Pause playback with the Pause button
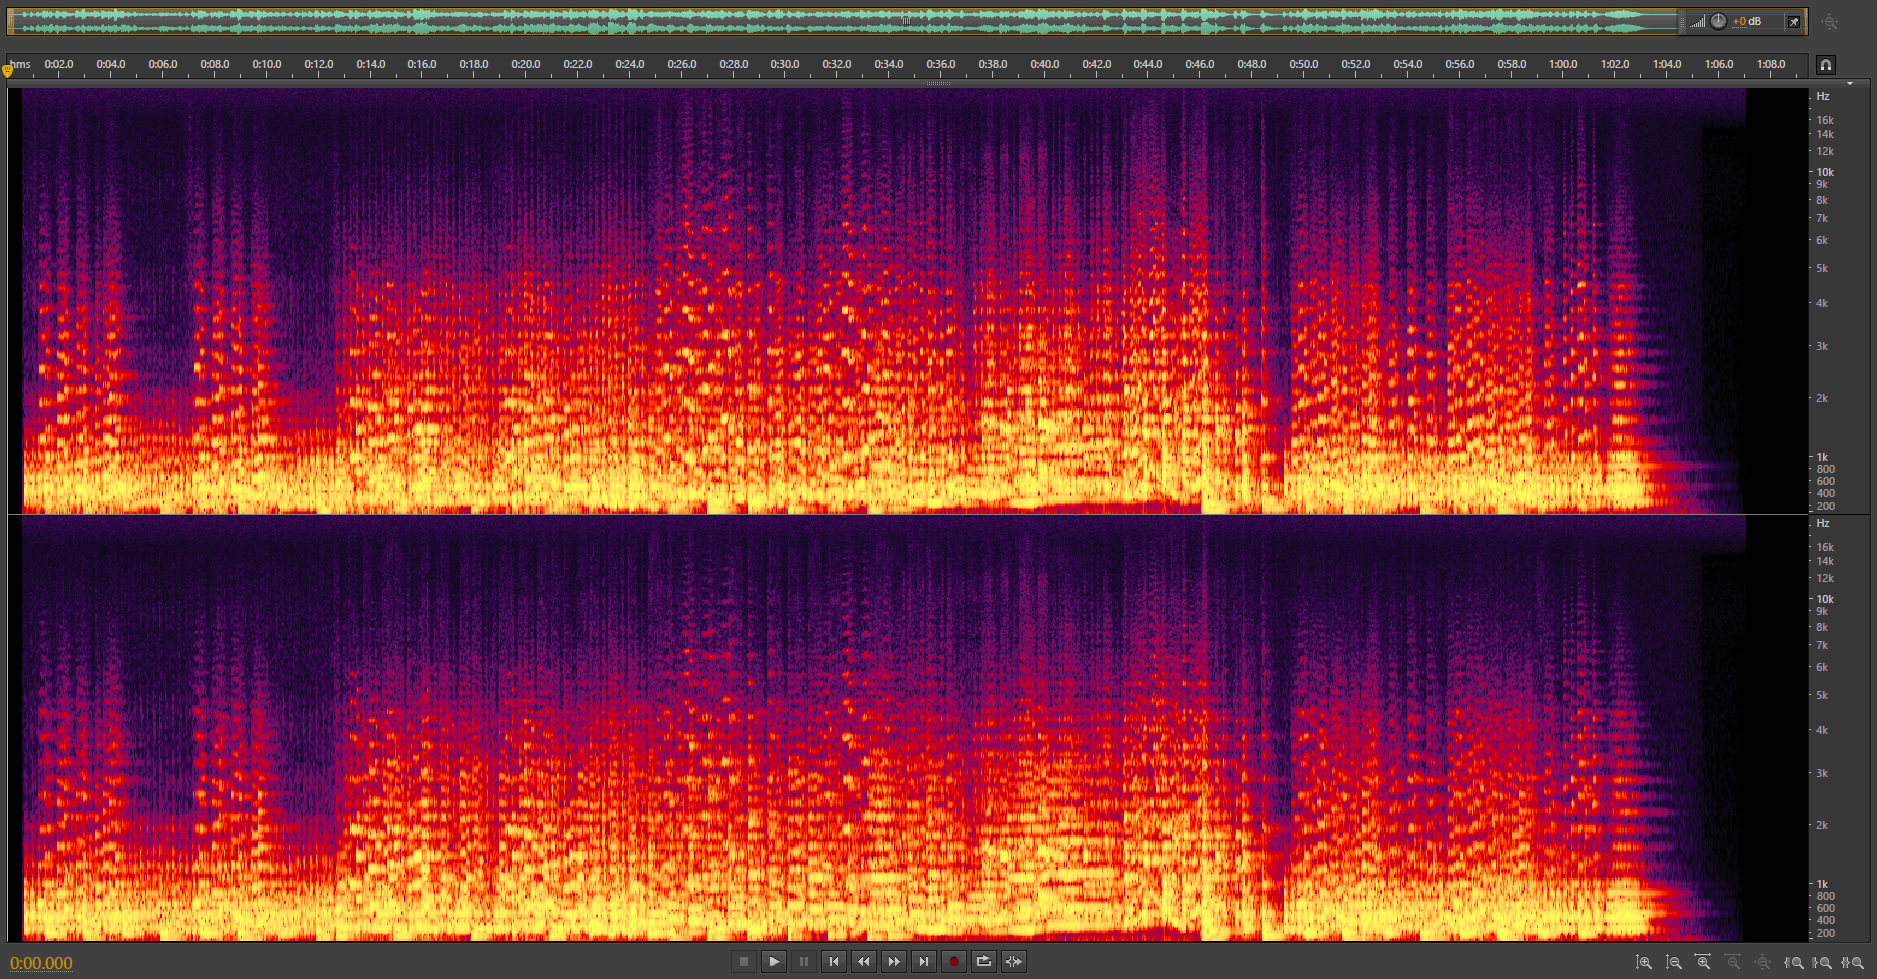The width and height of the screenshot is (1877, 979). tap(803, 961)
